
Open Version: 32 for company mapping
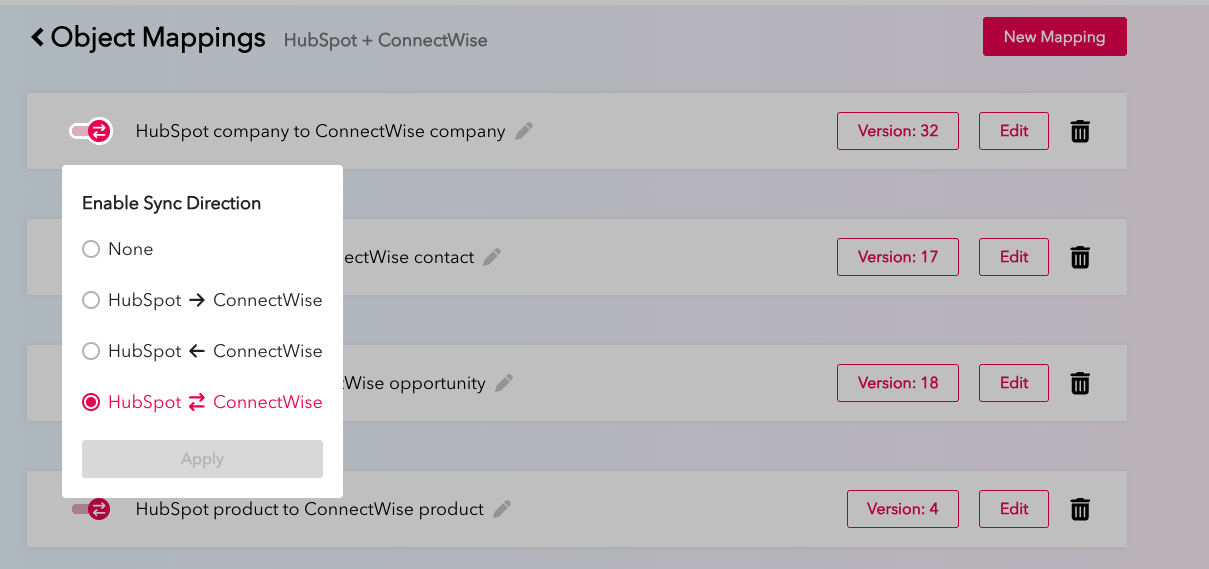[897, 131]
